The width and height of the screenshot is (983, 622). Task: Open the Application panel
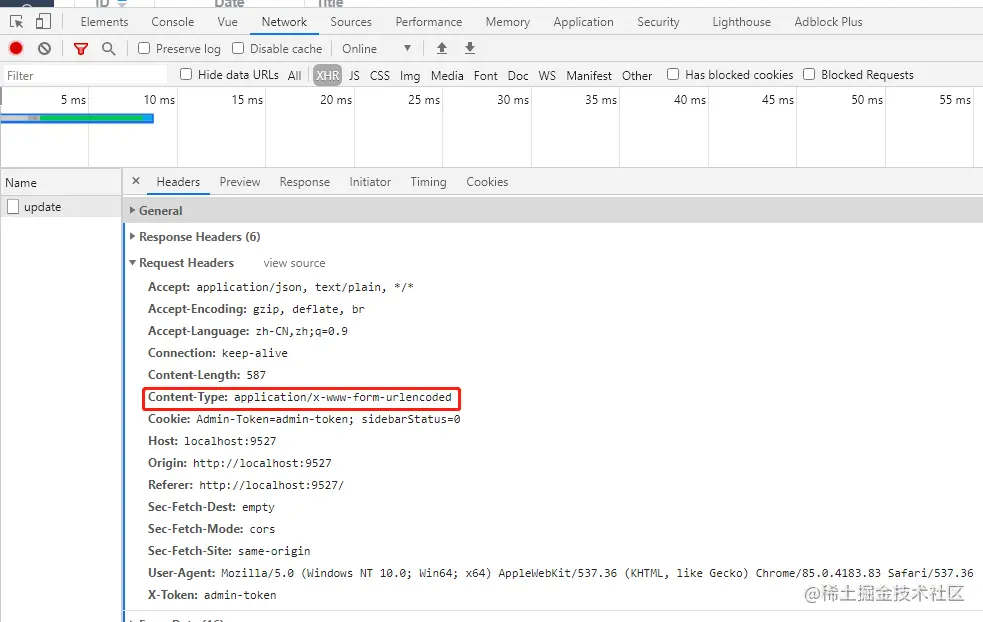pyautogui.click(x=584, y=22)
